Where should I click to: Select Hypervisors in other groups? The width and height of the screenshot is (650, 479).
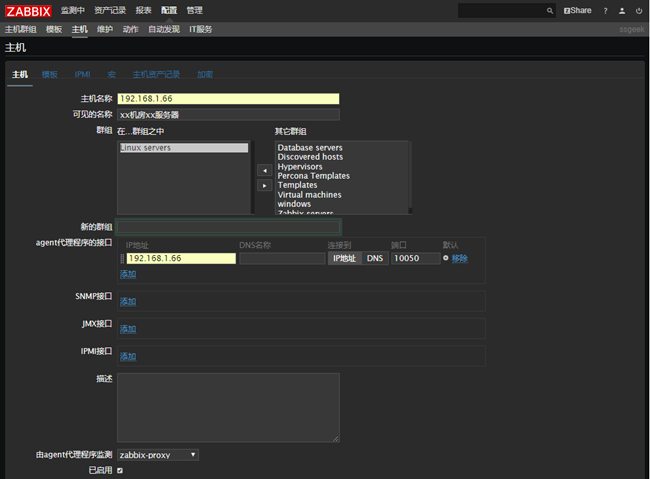click(x=300, y=167)
